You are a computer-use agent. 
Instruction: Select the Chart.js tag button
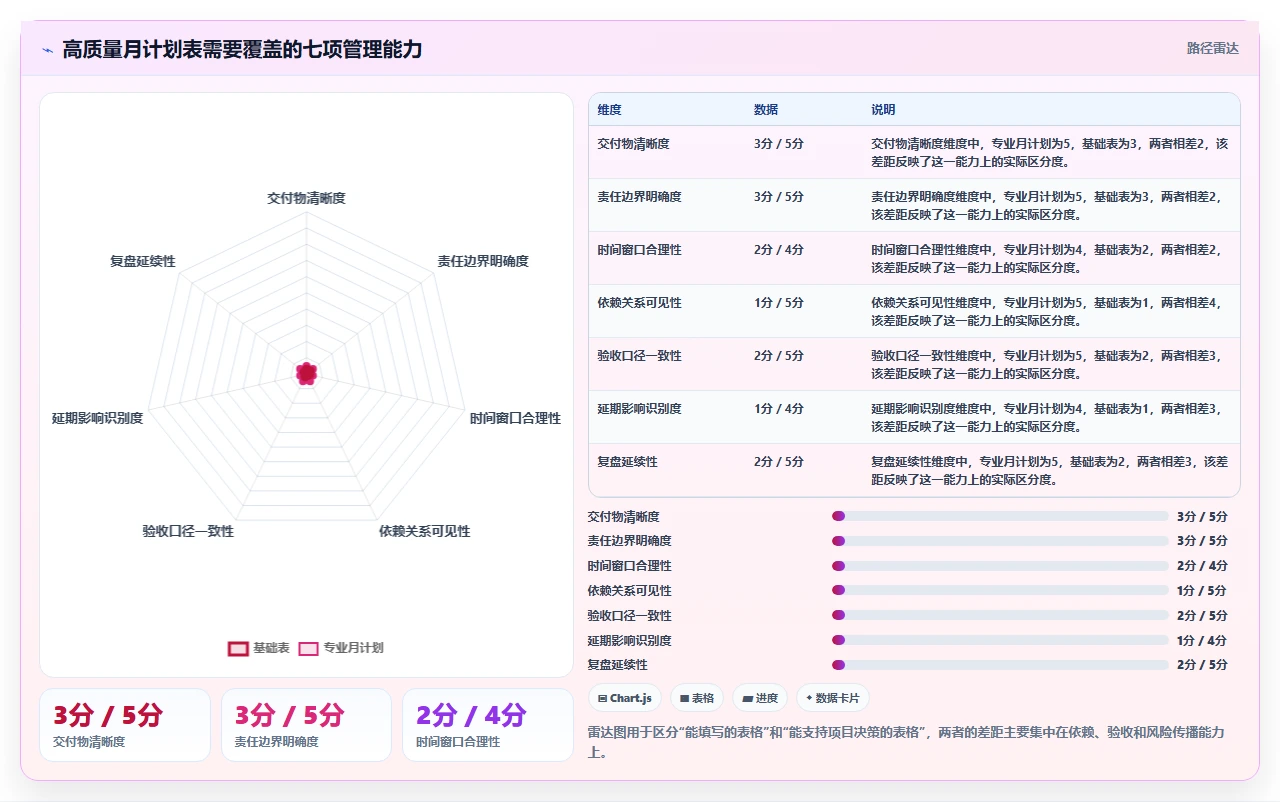tap(625, 698)
